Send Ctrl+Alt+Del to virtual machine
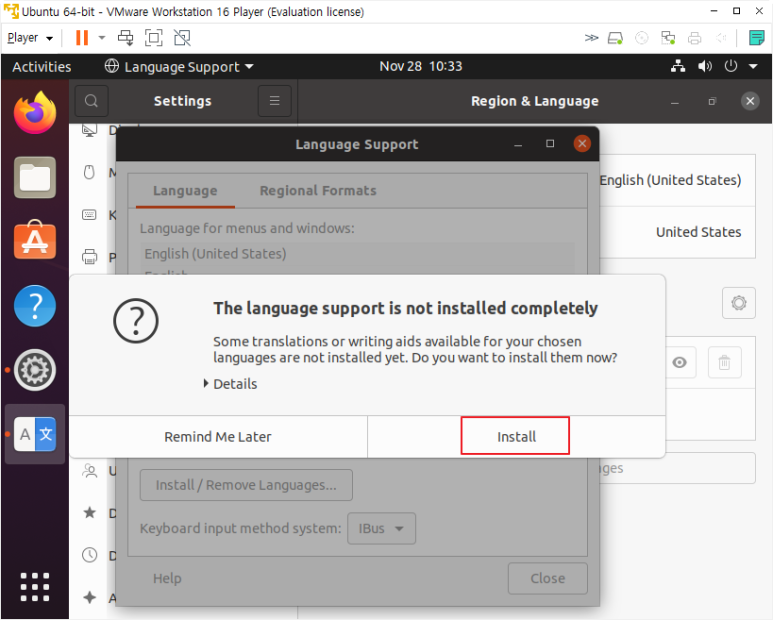 [126, 38]
